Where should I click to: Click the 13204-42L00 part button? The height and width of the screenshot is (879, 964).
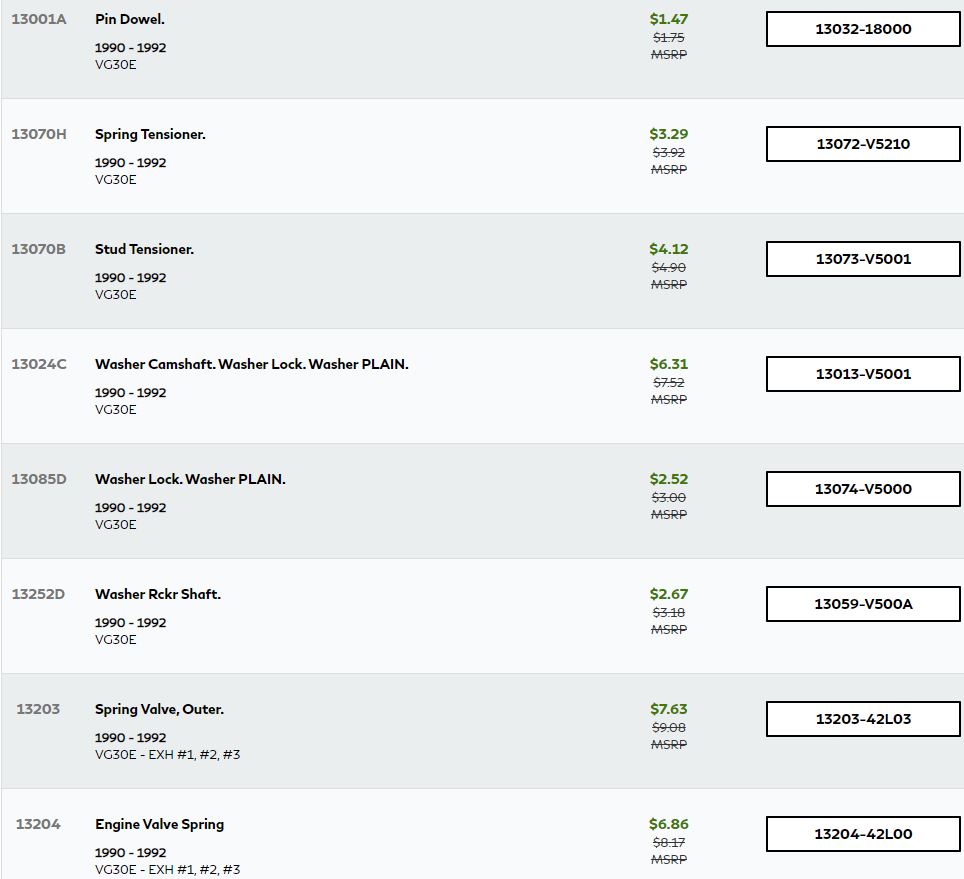863,834
